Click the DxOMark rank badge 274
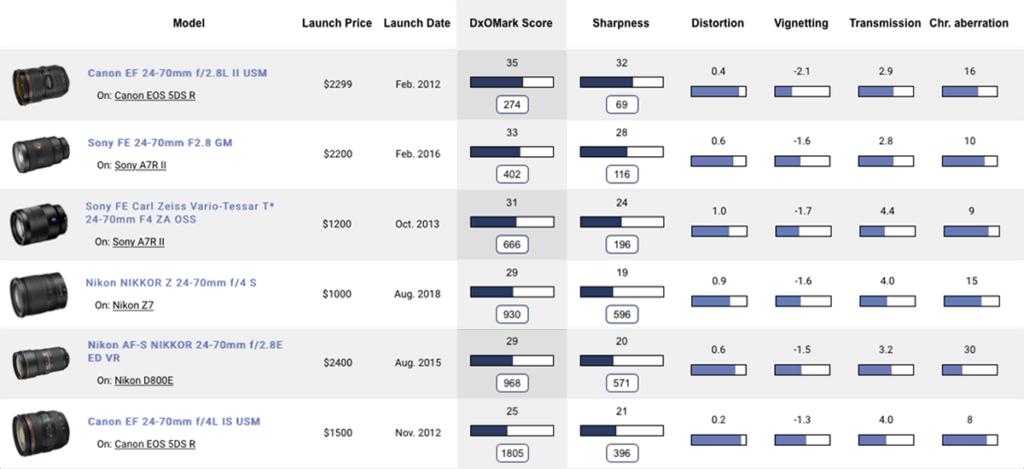The height and width of the screenshot is (469, 1024). click(x=512, y=105)
